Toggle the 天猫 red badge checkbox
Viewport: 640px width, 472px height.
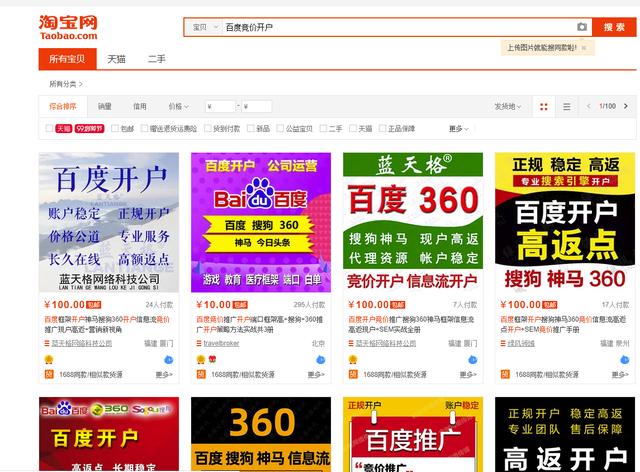click(x=49, y=129)
